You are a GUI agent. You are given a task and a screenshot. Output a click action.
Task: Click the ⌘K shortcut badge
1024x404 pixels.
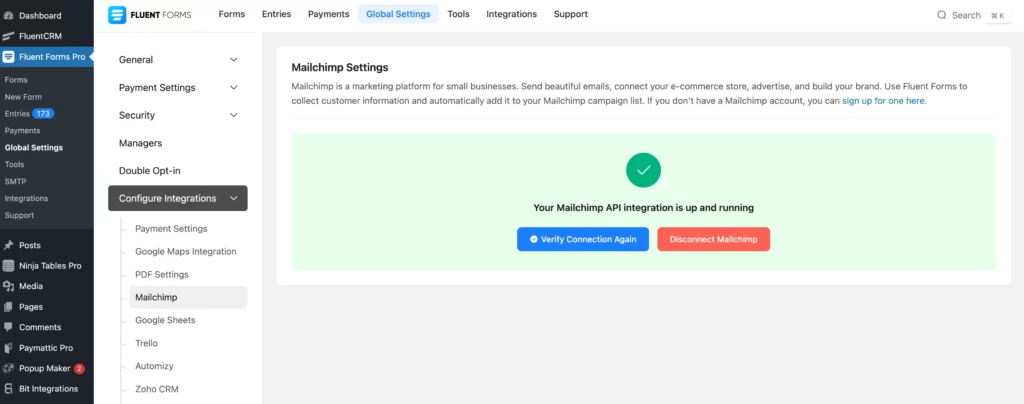(x=997, y=16)
